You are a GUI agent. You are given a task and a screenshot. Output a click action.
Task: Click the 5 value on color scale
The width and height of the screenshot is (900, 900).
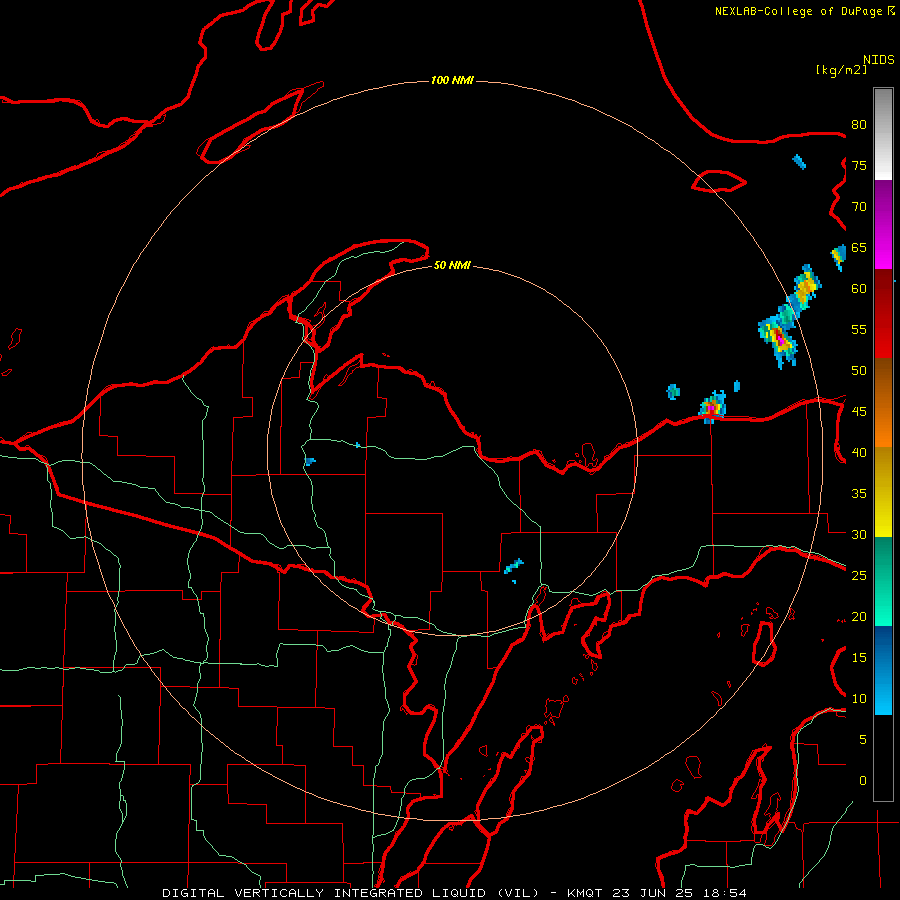(x=863, y=740)
